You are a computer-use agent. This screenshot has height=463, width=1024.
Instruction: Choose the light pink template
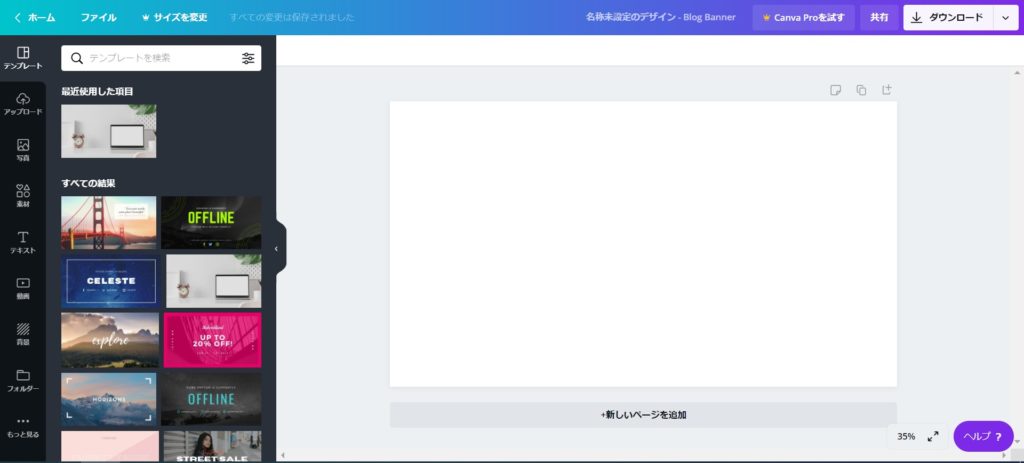110,446
